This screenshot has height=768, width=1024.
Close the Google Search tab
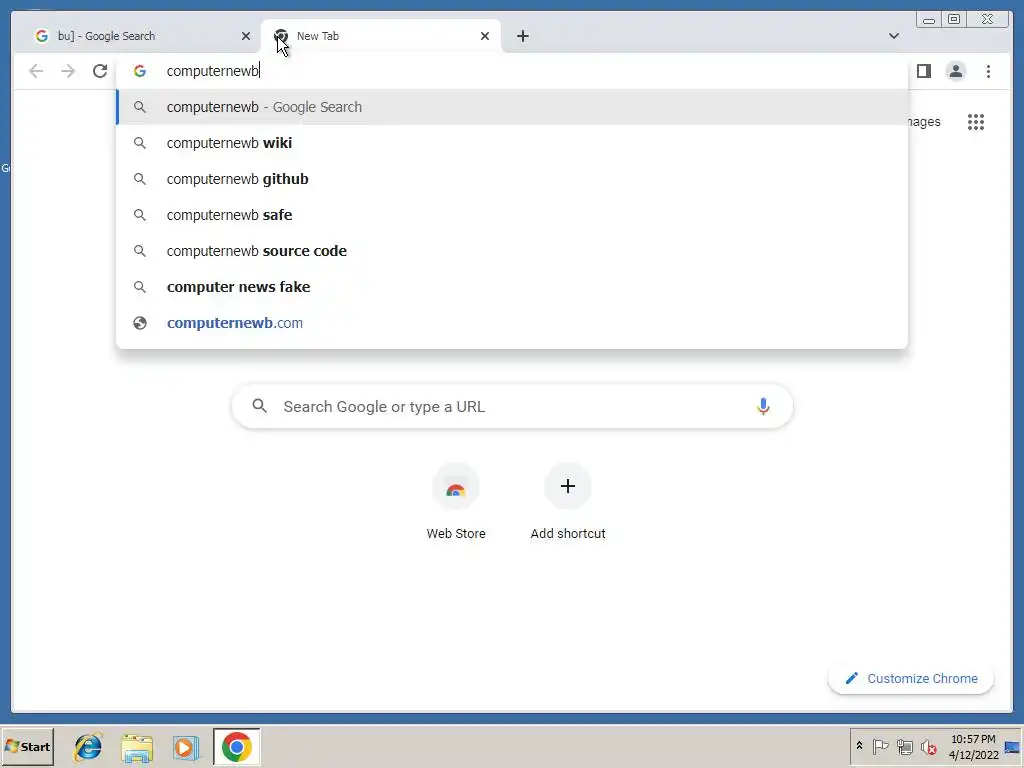click(246, 36)
